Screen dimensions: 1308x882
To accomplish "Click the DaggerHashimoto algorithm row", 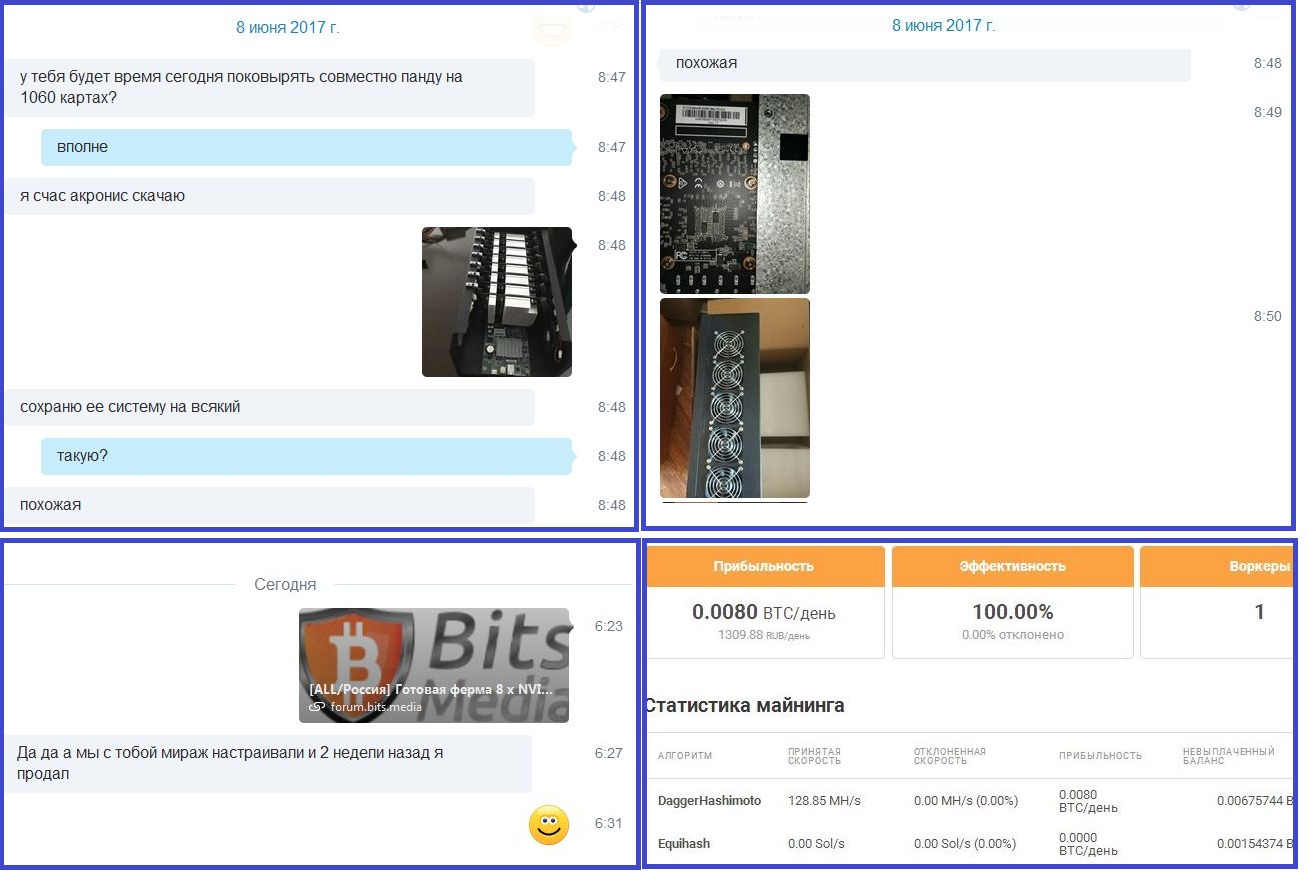I will coord(709,801).
